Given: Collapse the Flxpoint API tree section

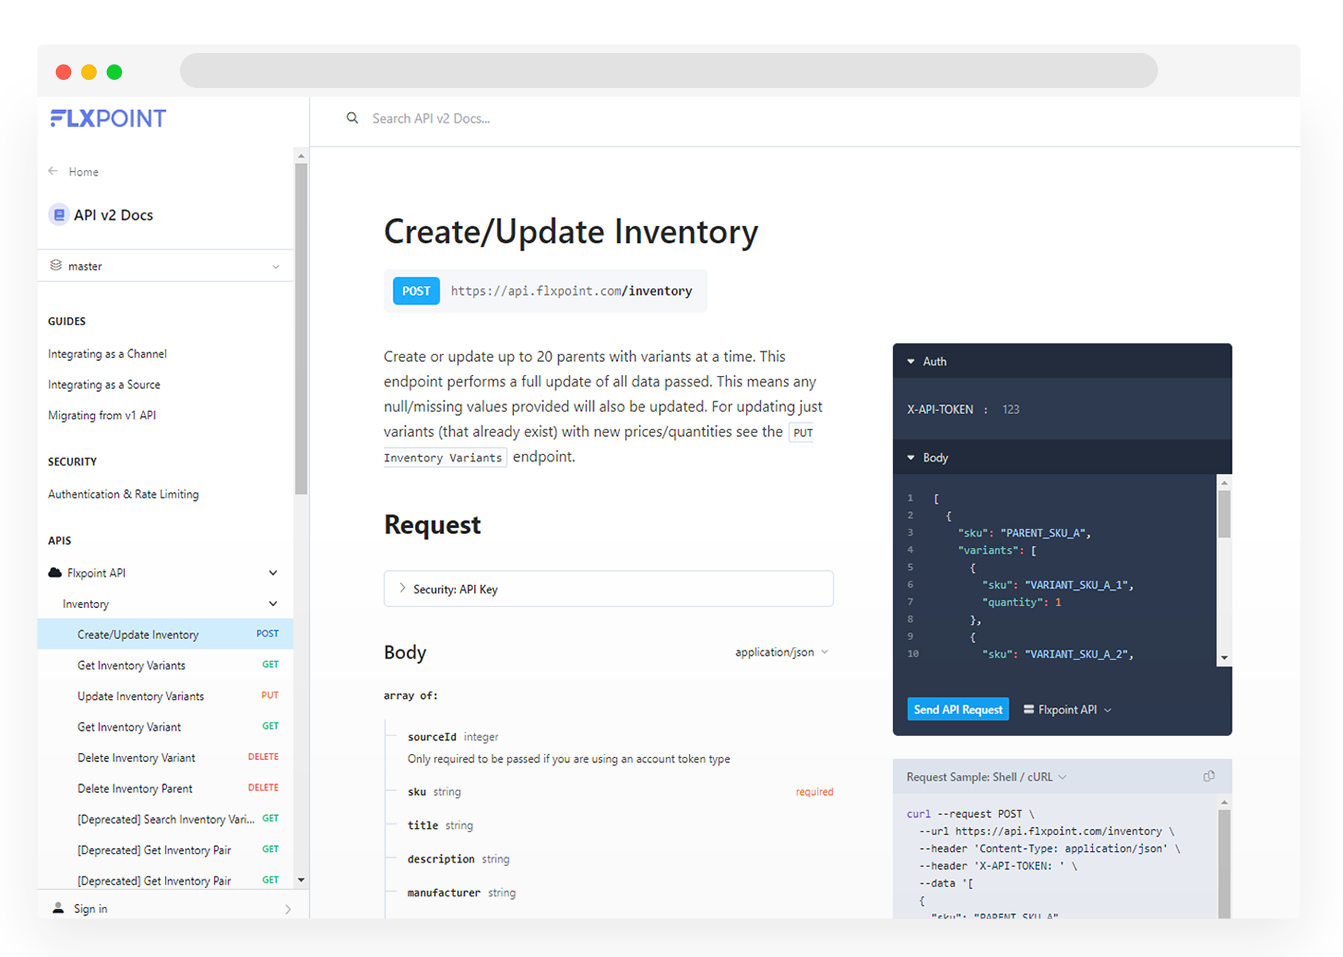Looking at the screenshot, I should click(x=273, y=573).
